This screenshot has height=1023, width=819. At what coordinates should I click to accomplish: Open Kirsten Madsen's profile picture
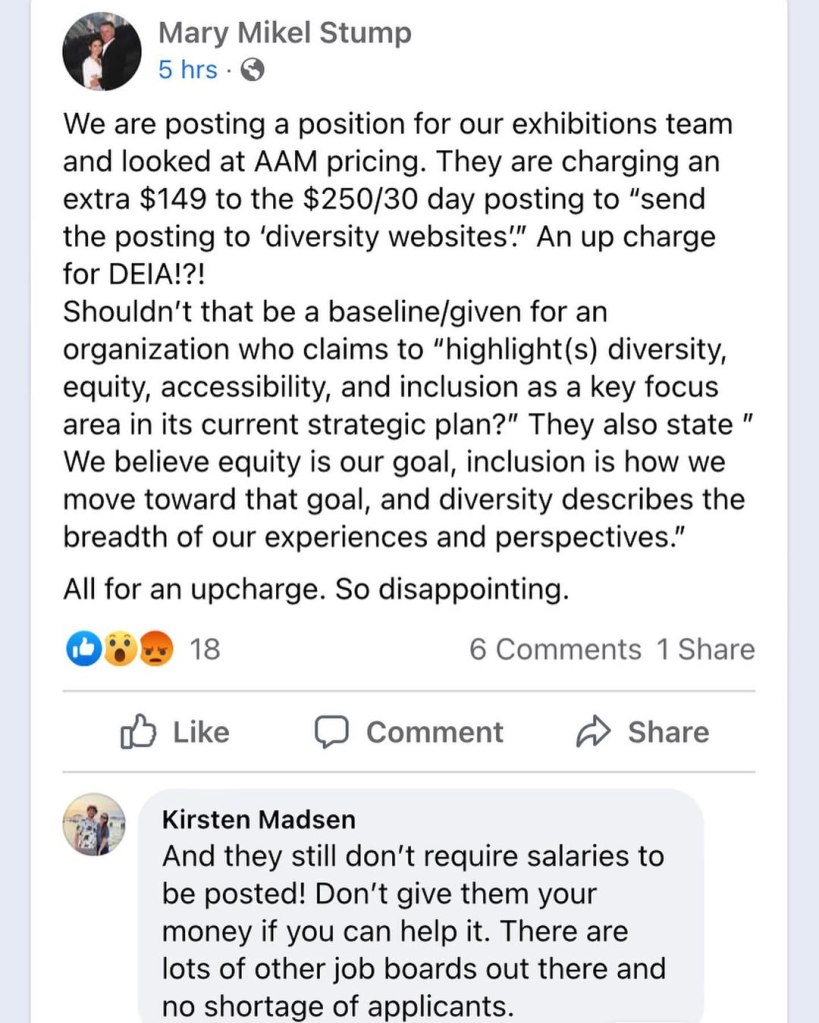[94, 825]
